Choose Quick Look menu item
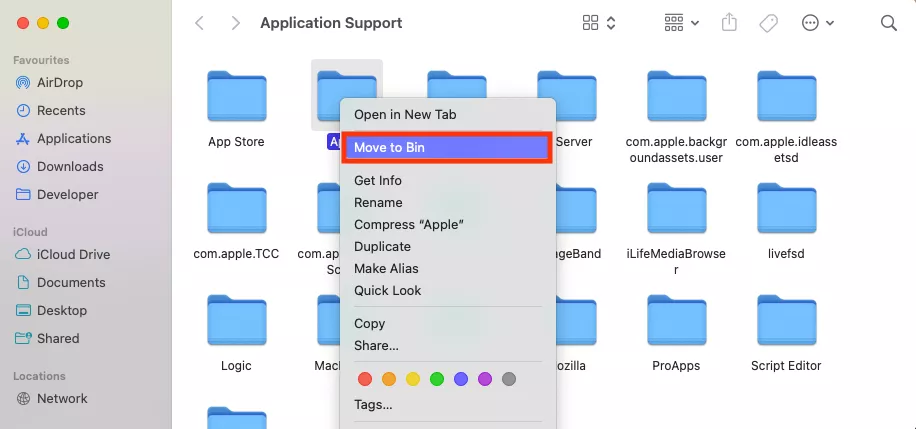Image resolution: width=916 pixels, height=429 pixels. tap(447, 290)
